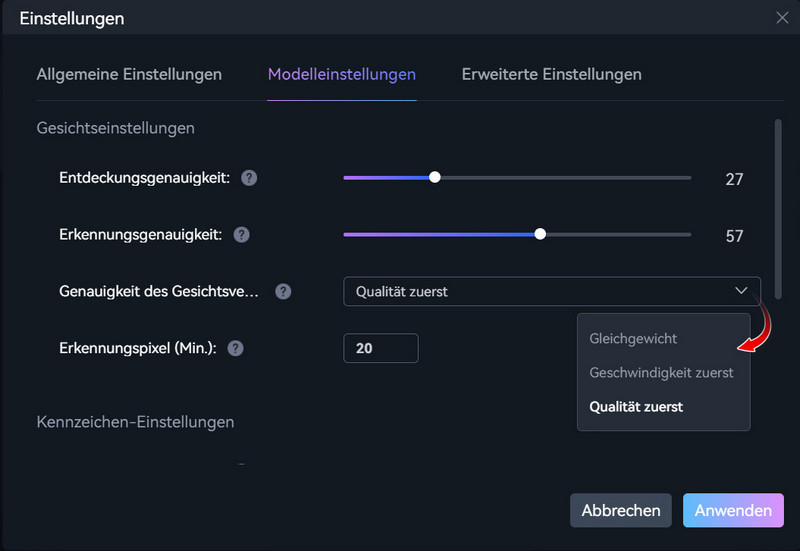The height and width of the screenshot is (551, 800).
Task: Switch to Allgemeine Einstellungen tab
Action: (129, 74)
